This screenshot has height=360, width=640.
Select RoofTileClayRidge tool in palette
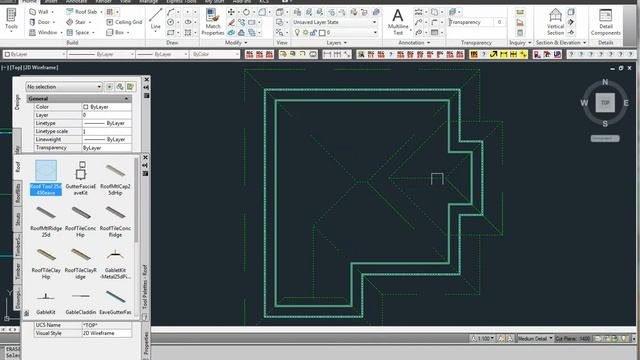click(81, 264)
